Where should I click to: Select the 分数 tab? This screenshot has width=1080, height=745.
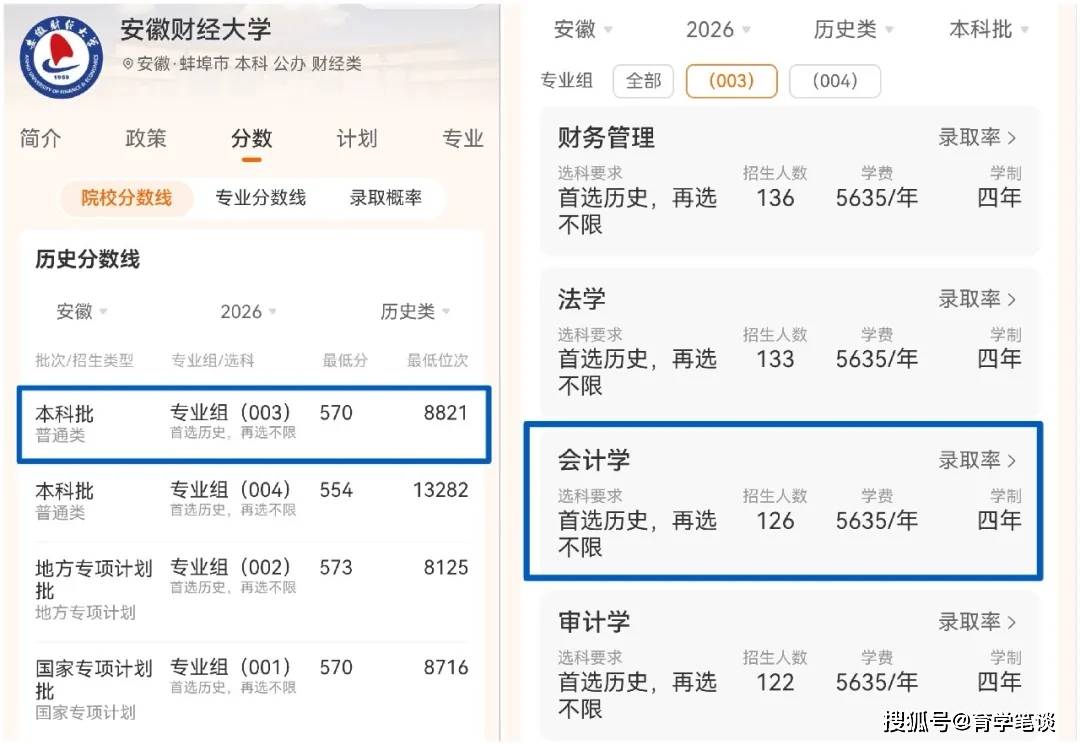[251, 138]
